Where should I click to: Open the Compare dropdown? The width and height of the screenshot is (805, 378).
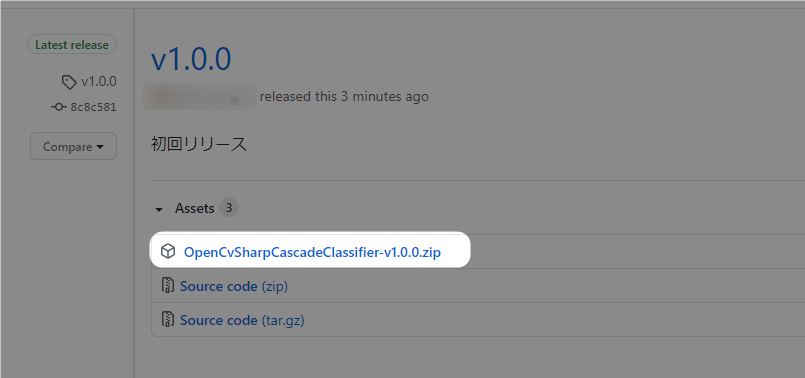(73, 146)
